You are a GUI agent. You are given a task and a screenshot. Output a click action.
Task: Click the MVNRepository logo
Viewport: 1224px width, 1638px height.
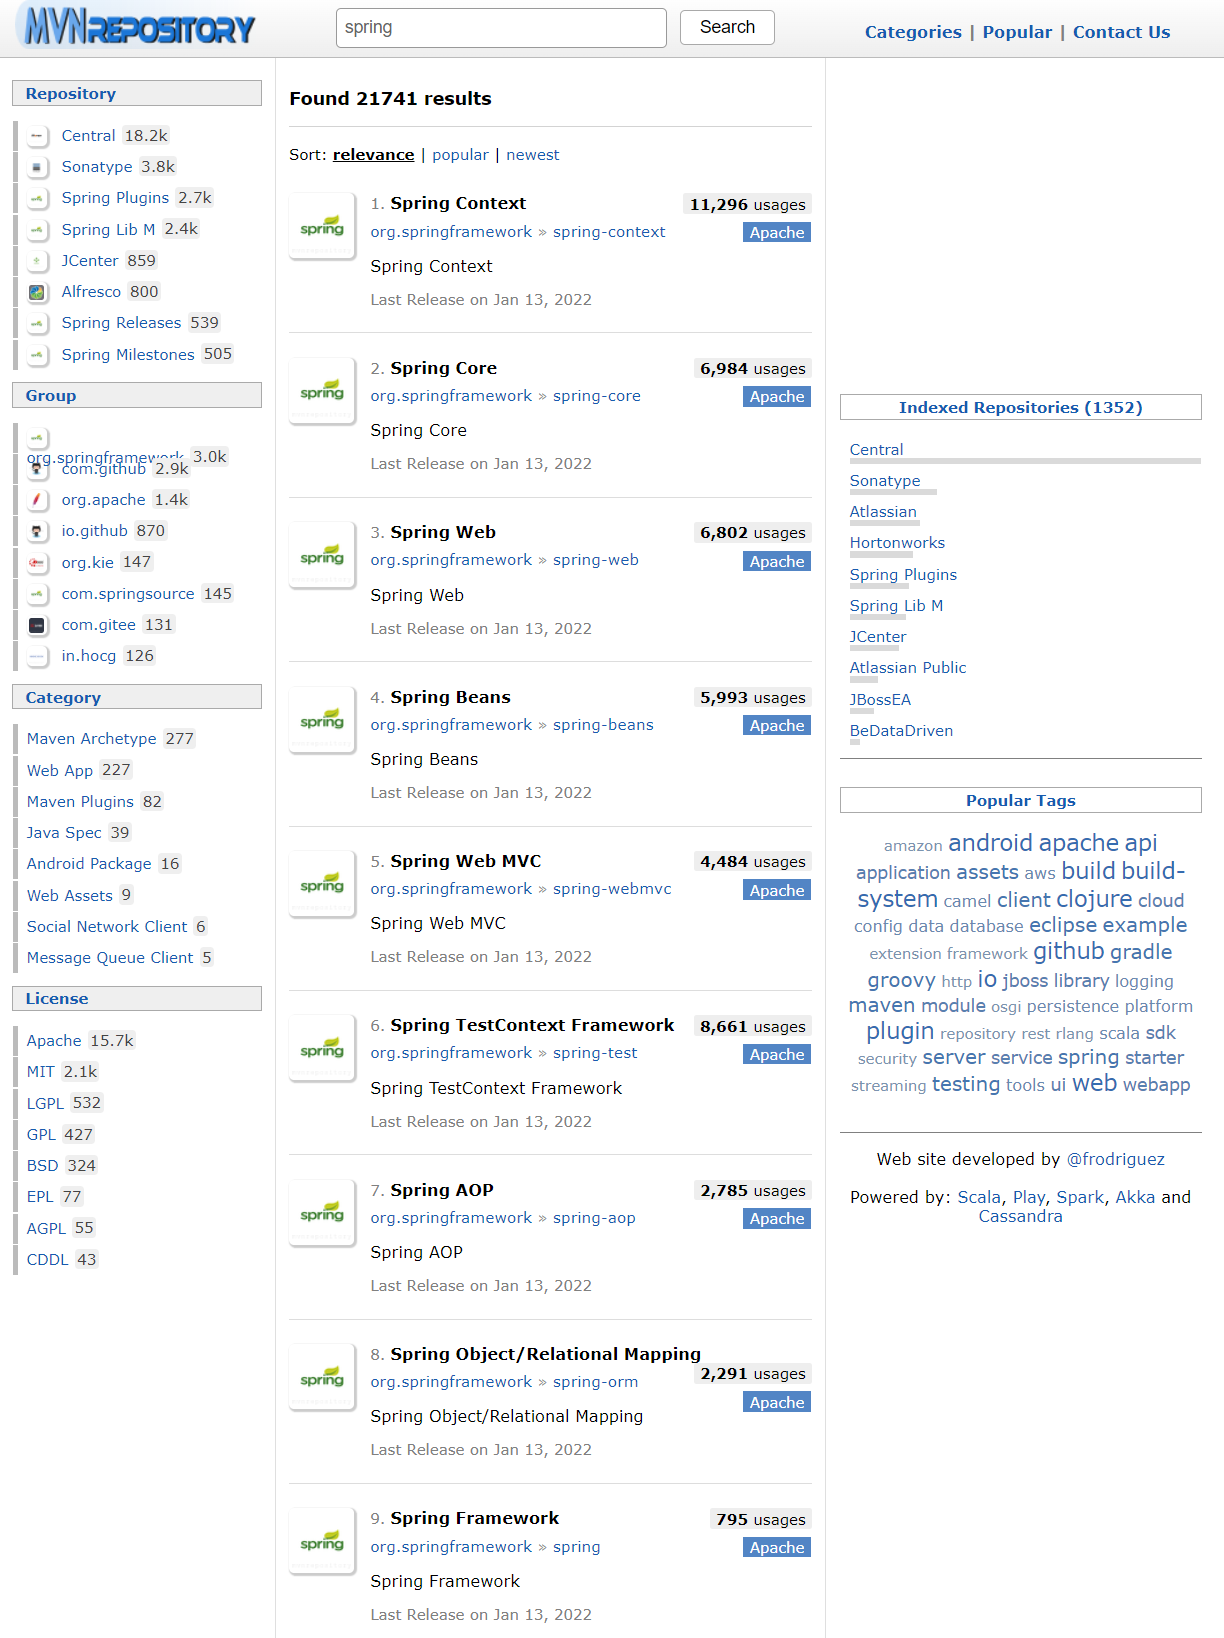pyautogui.click(x=139, y=28)
